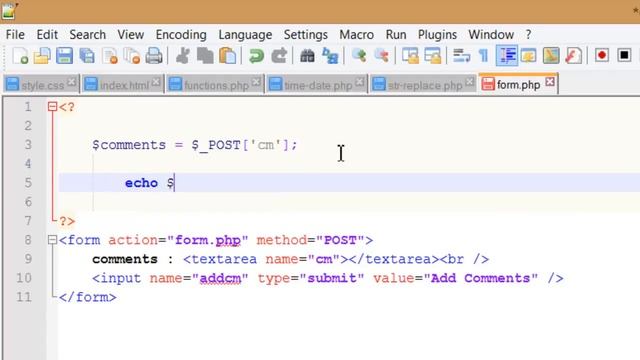Screen dimensions: 640x360
Task: Click the Close document toolbar icon
Action: [110, 56]
